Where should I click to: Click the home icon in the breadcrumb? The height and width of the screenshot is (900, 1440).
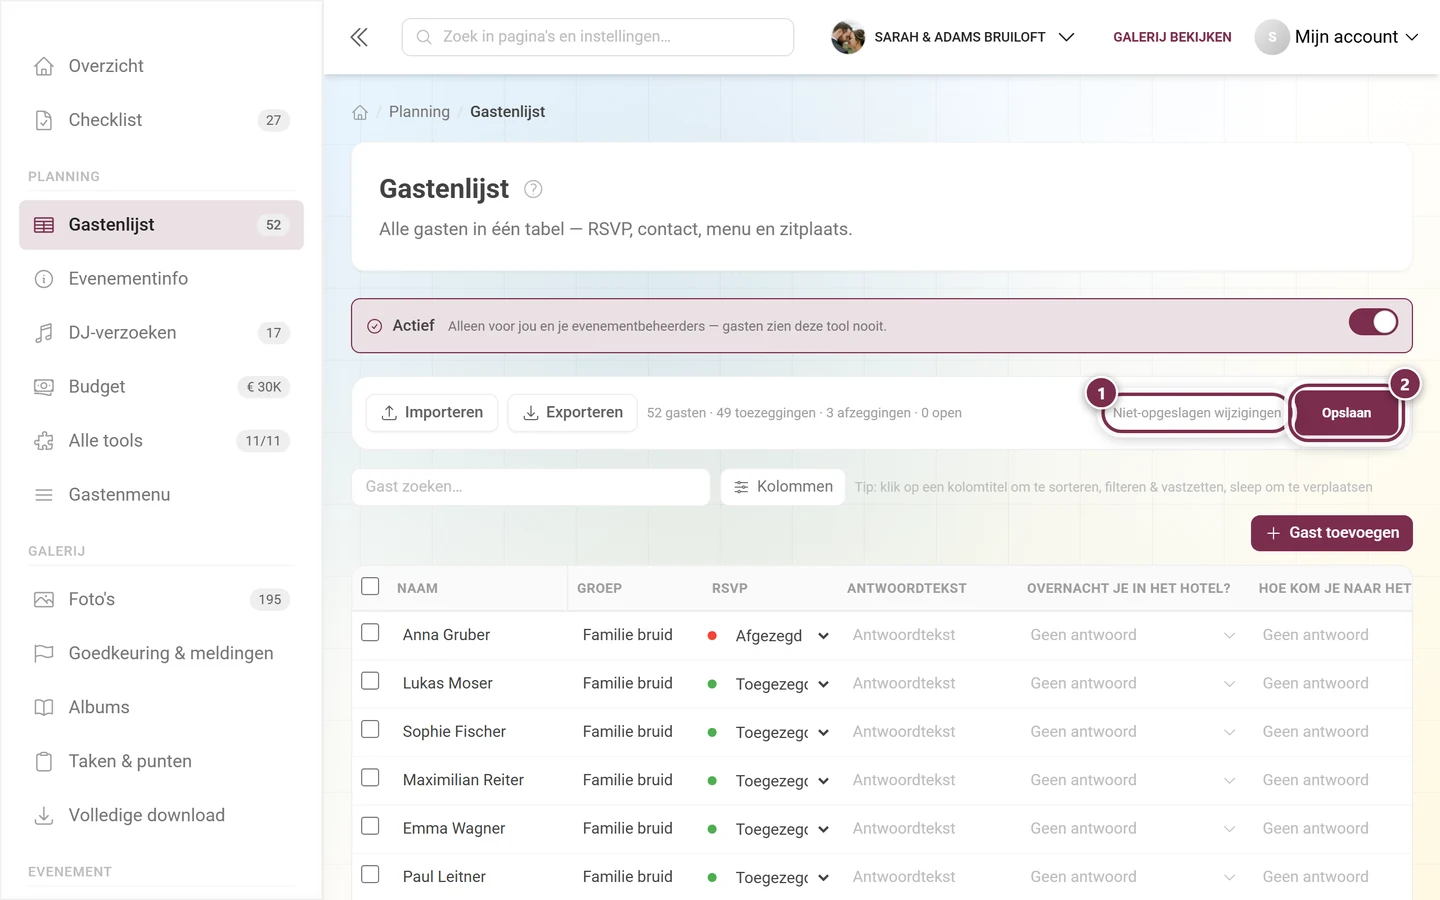pyautogui.click(x=360, y=112)
